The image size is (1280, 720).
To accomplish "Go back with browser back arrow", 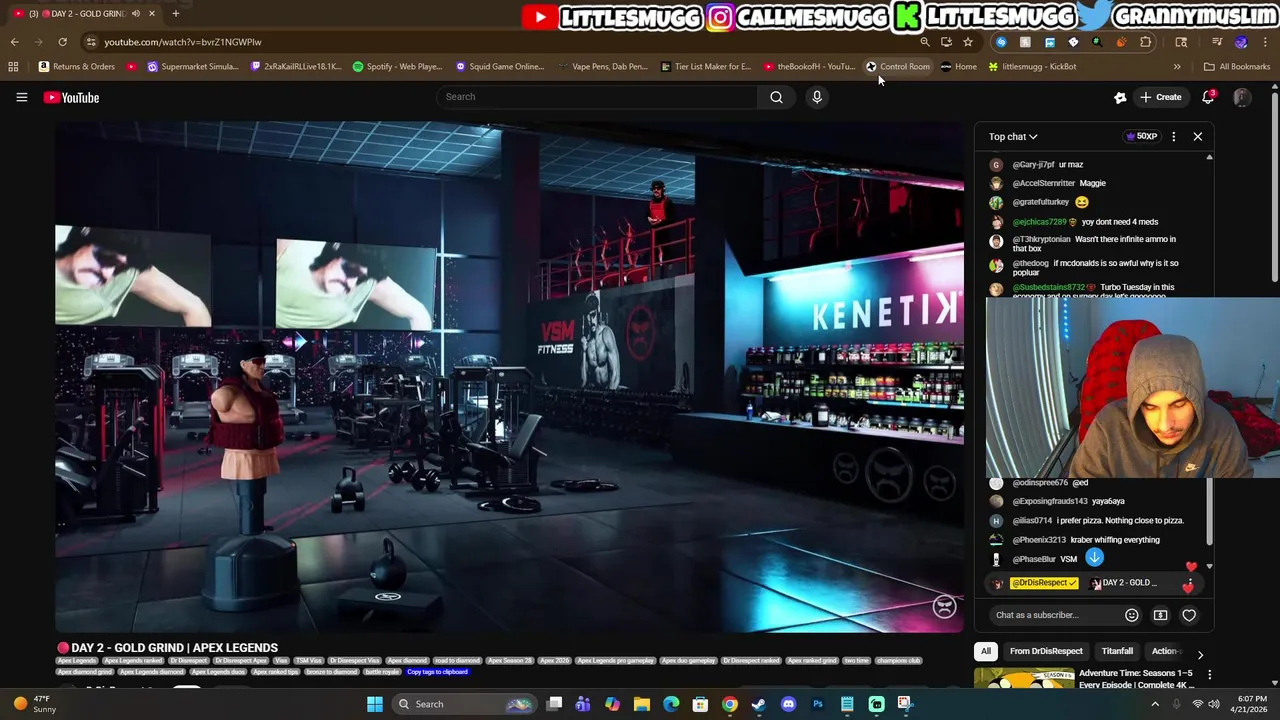I will 14,42.
